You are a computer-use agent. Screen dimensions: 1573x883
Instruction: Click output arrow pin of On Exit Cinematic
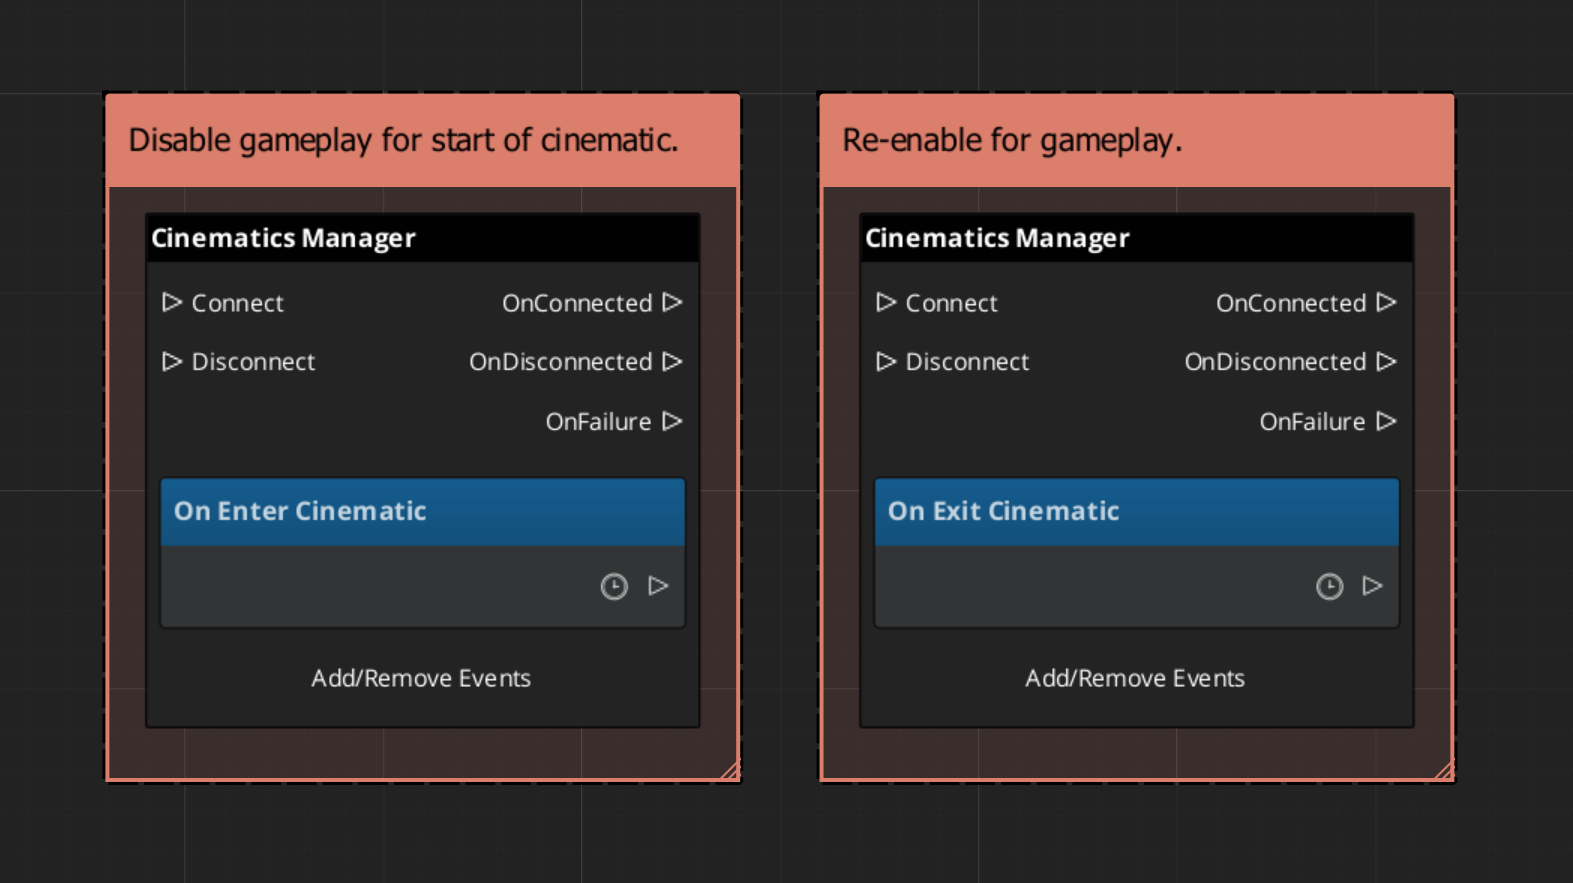1372,586
